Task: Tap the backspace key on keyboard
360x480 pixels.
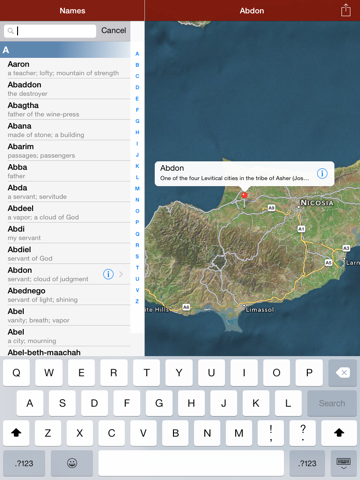Action: click(x=343, y=373)
